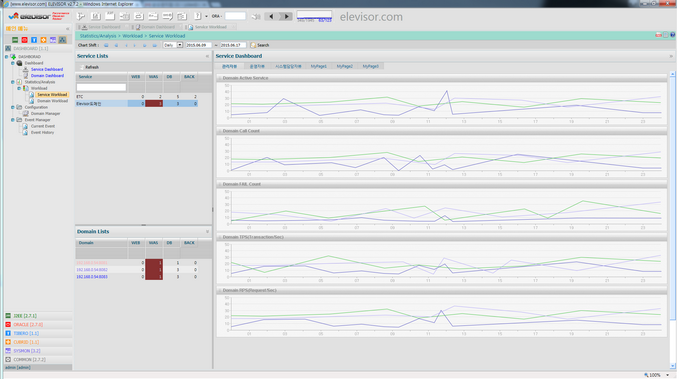Open the J2EE [2.7.1] accordion section

[x=38, y=316]
